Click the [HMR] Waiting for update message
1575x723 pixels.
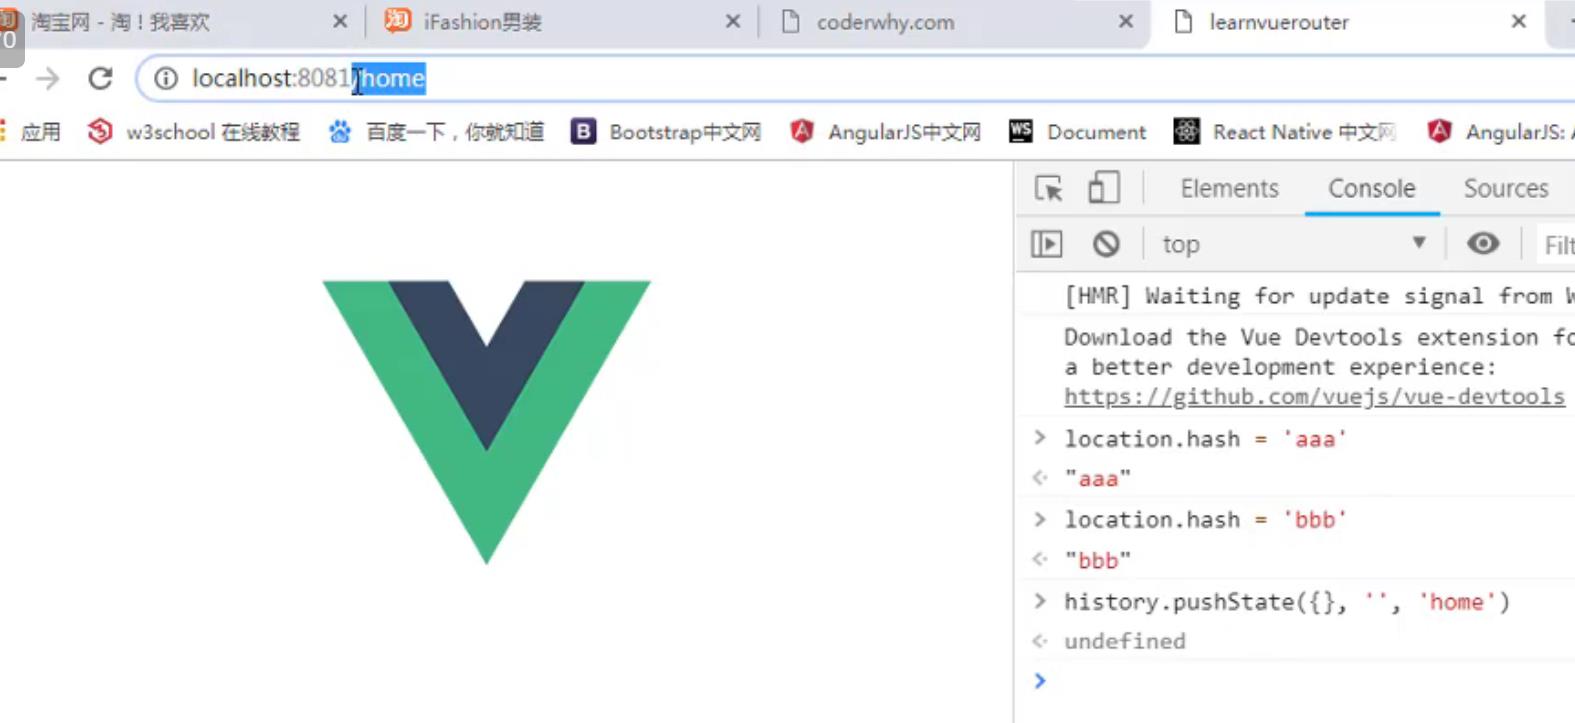tap(1319, 296)
